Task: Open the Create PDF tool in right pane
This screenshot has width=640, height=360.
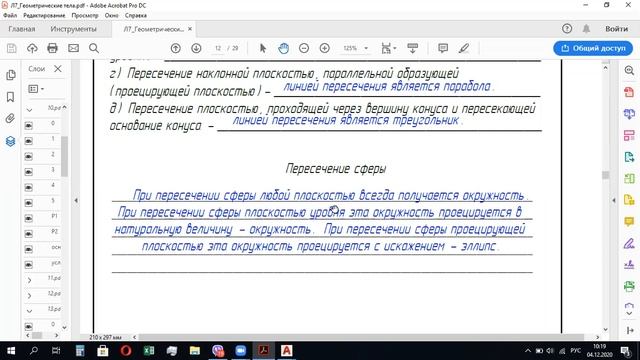Action: tap(629, 92)
